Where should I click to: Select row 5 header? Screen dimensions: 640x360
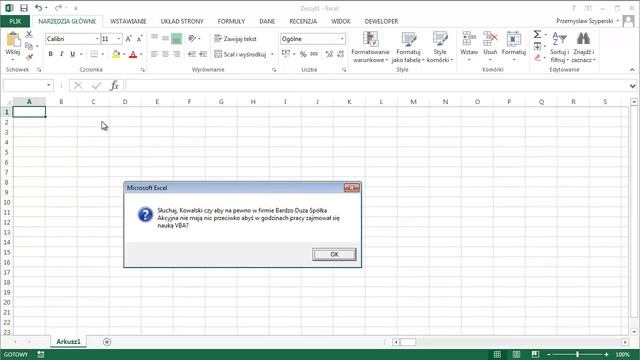click(x=7, y=152)
